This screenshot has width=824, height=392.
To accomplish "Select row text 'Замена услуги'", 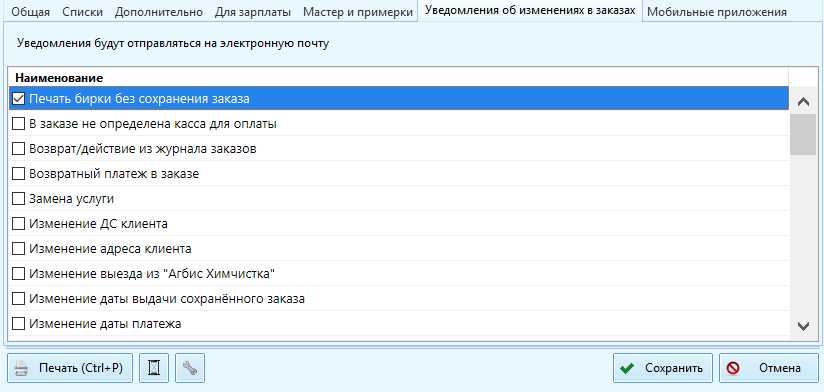I will [x=71, y=199].
